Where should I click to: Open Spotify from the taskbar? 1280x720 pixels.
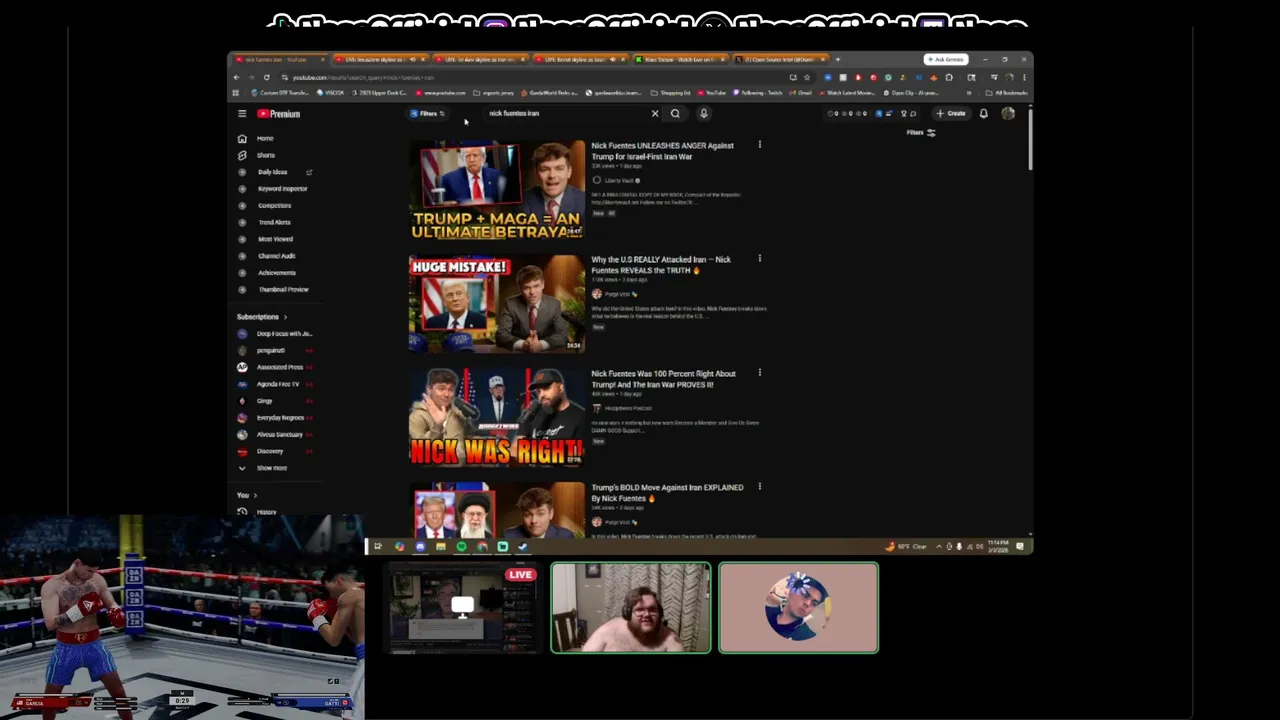click(461, 547)
